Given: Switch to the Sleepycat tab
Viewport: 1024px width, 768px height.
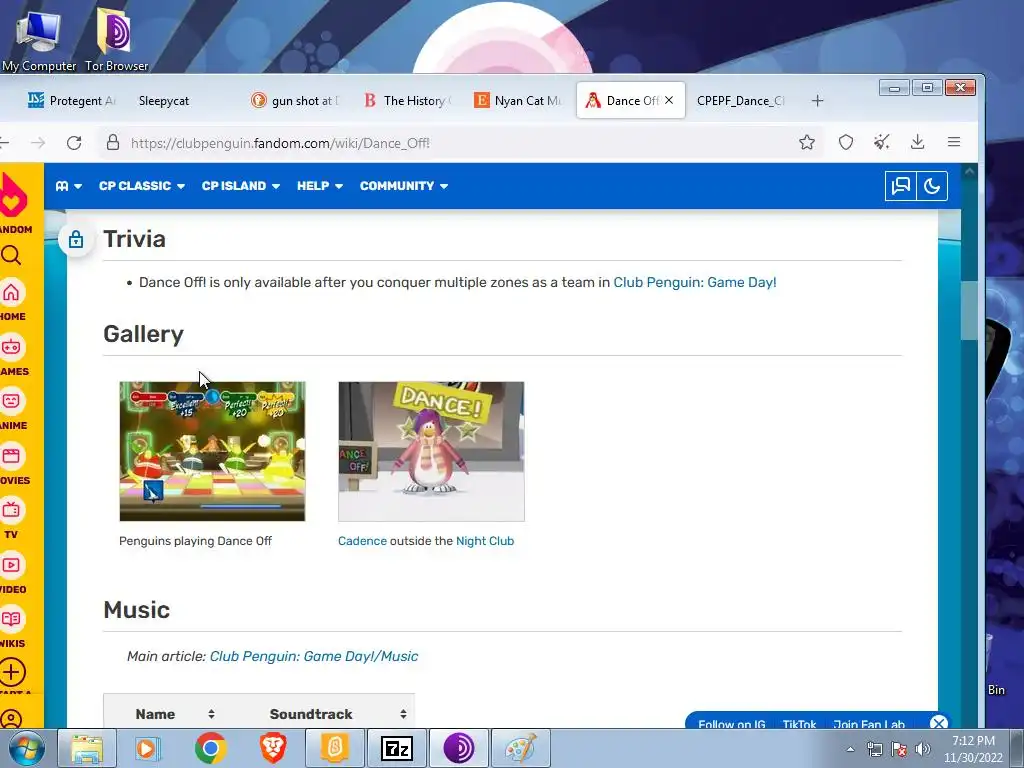Looking at the screenshot, I should (x=164, y=101).
